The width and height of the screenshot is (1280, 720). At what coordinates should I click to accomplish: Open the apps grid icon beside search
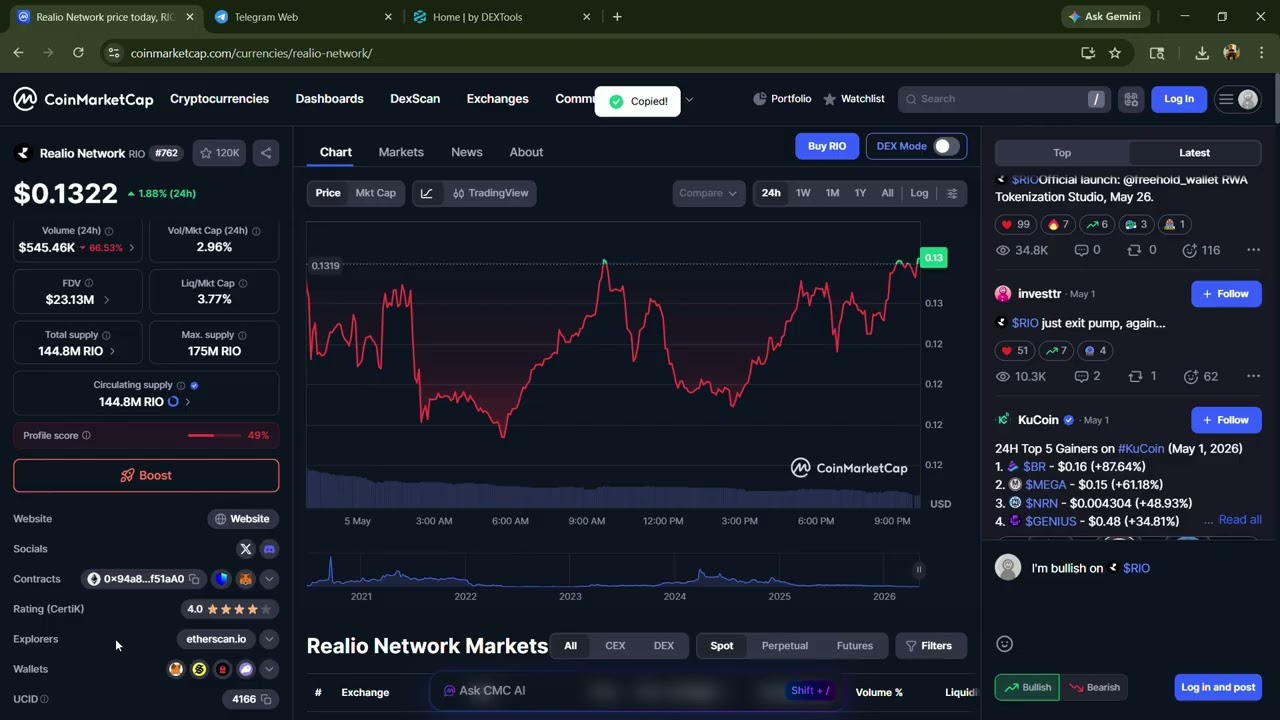[x=1131, y=99]
